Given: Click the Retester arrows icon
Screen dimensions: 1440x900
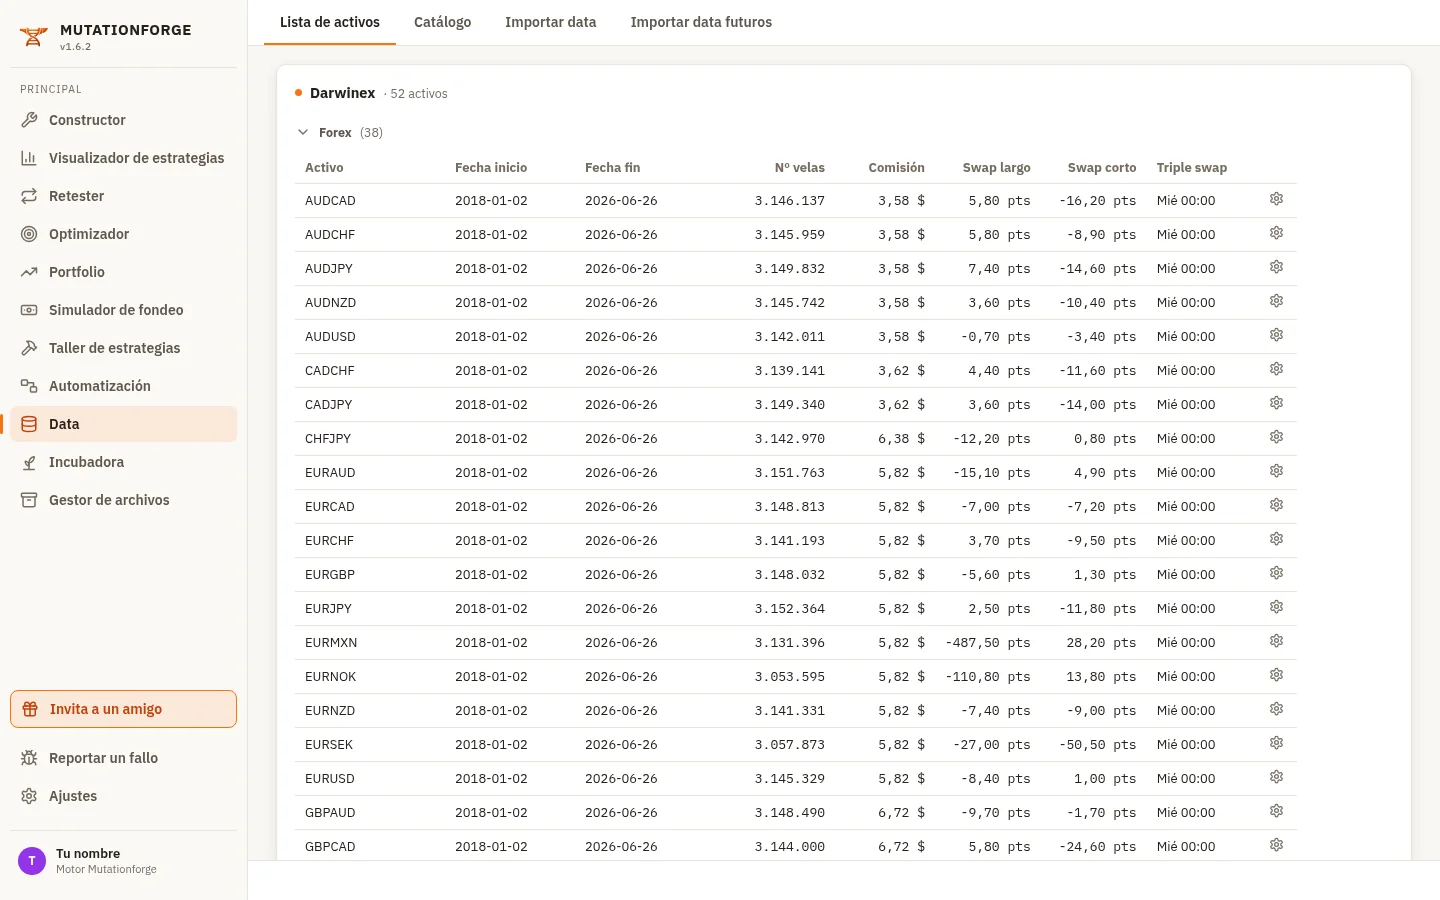Looking at the screenshot, I should pyautogui.click(x=29, y=196).
